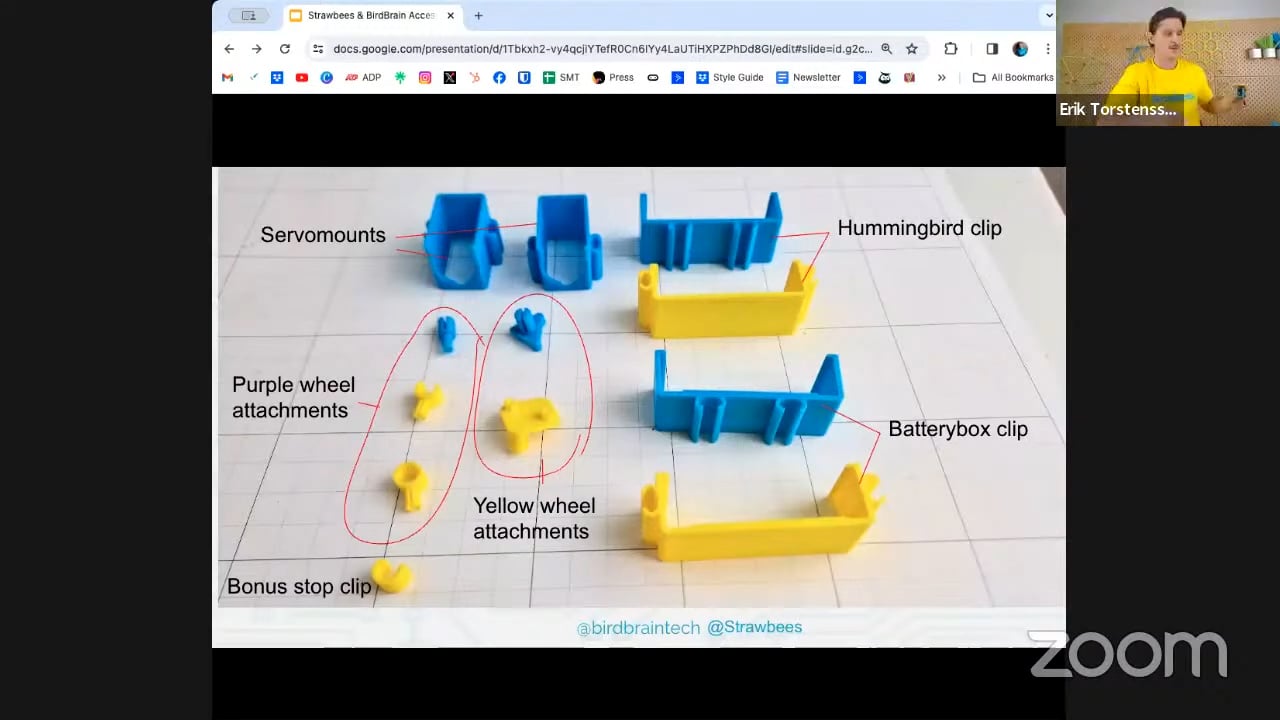Click the Chrome profile avatar
1280x720 pixels.
(x=1019, y=48)
